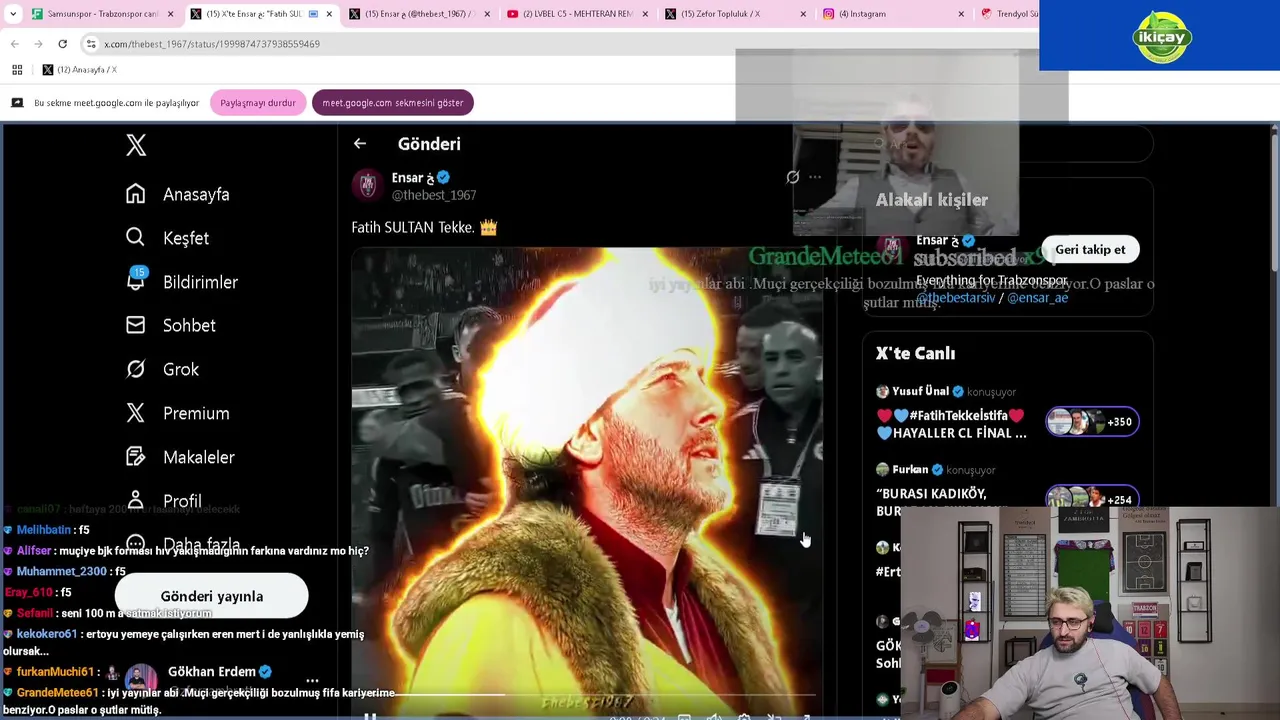The width and height of the screenshot is (1280, 720).
Task: Click browser back arrow
Action: (x=14, y=44)
